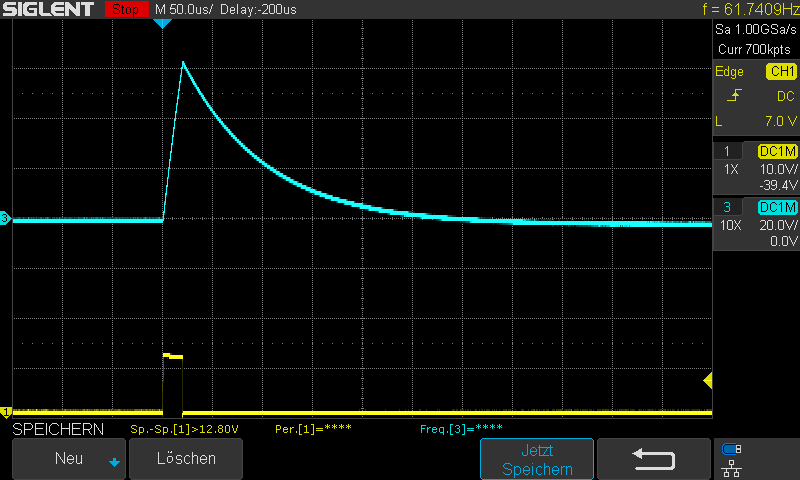Click the cyan DC1M badge of channel 3
The image size is (800, 480).
778,207
